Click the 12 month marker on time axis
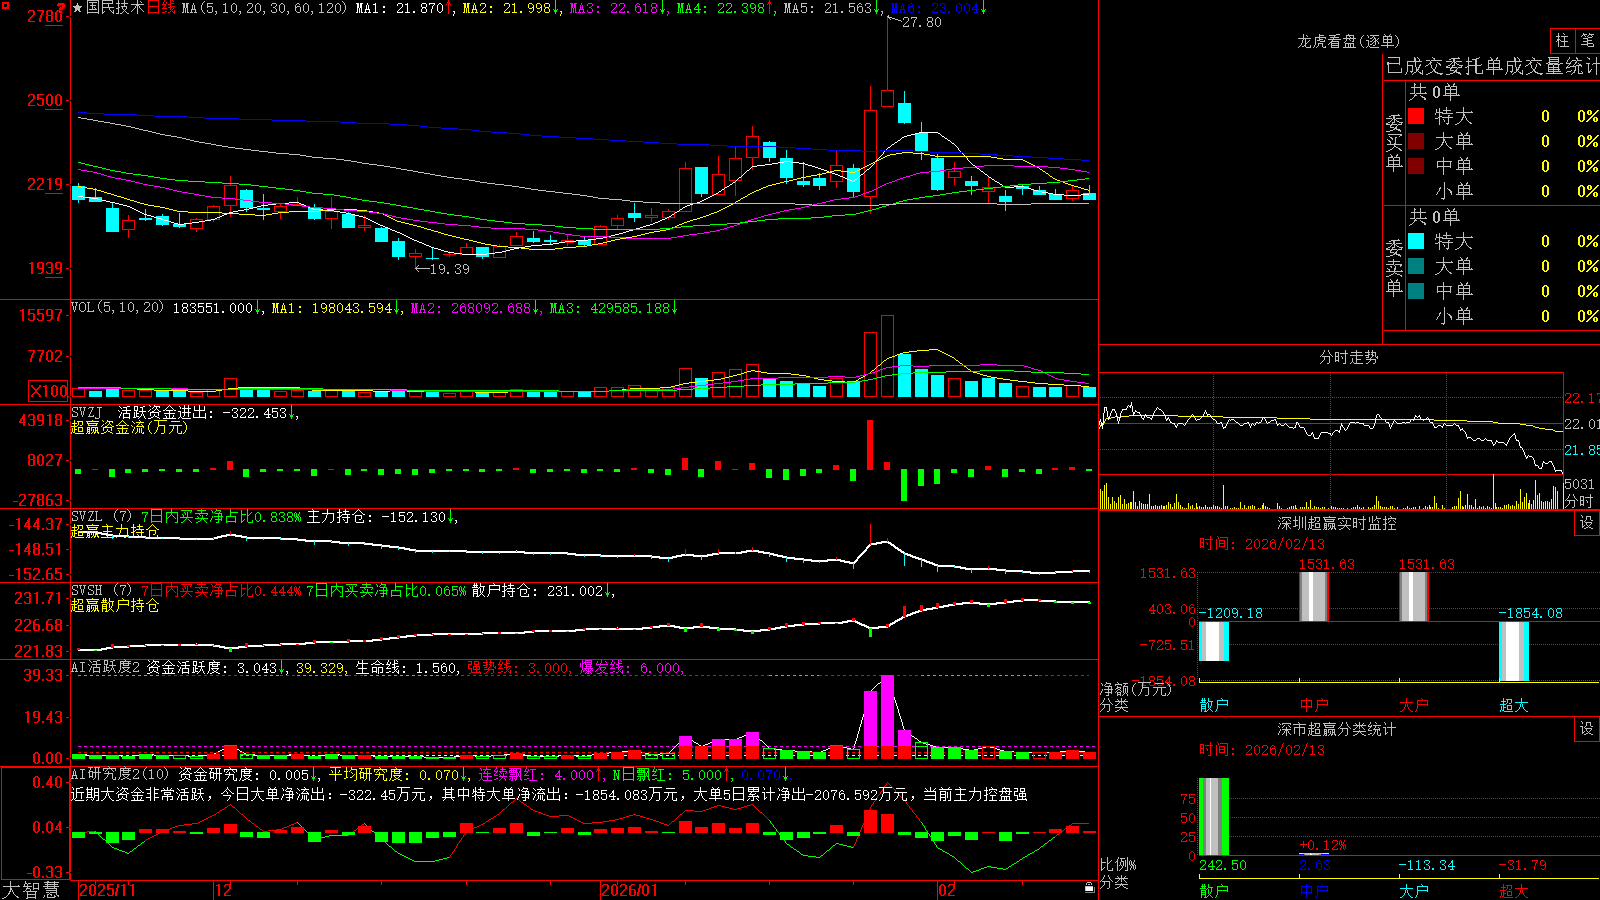Screen dimensions: 1600x900 click(224, 890)
